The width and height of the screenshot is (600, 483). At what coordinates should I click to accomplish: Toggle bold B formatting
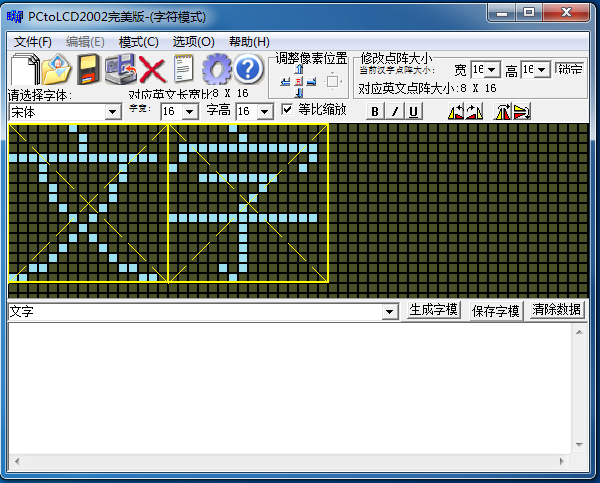[x=375, y=112]
